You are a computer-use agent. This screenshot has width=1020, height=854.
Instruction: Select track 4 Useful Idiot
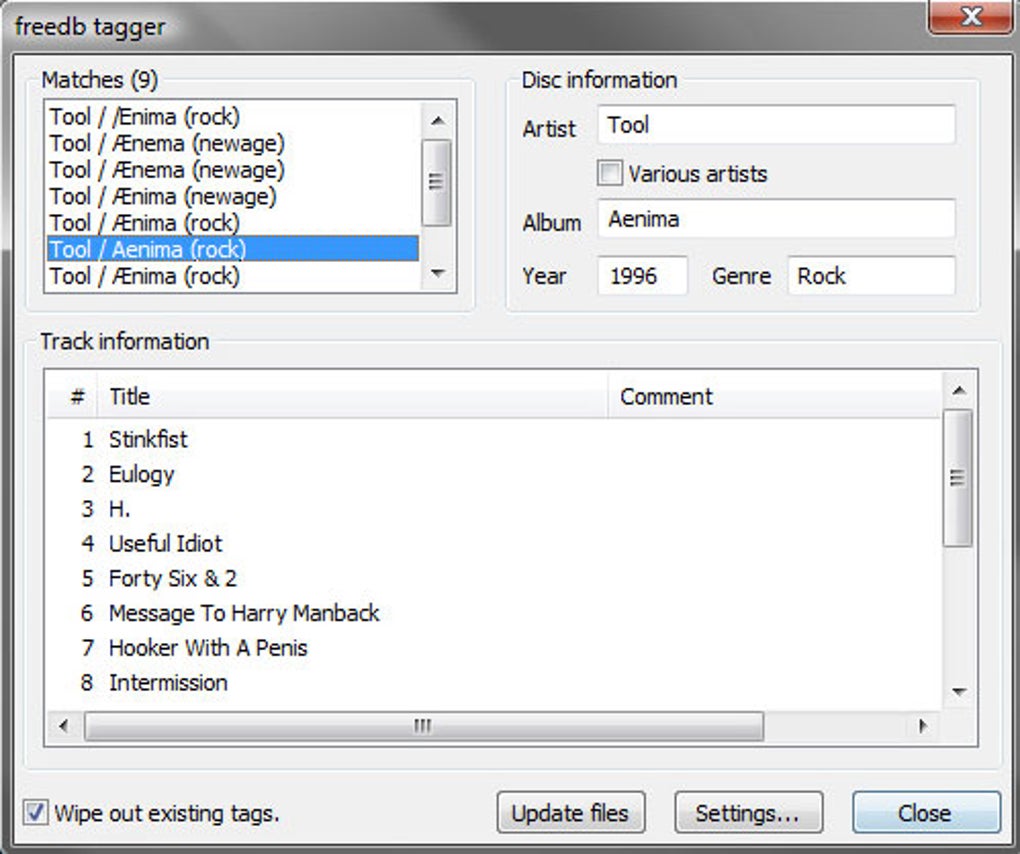pyautogui.click(x=494, y=544)
